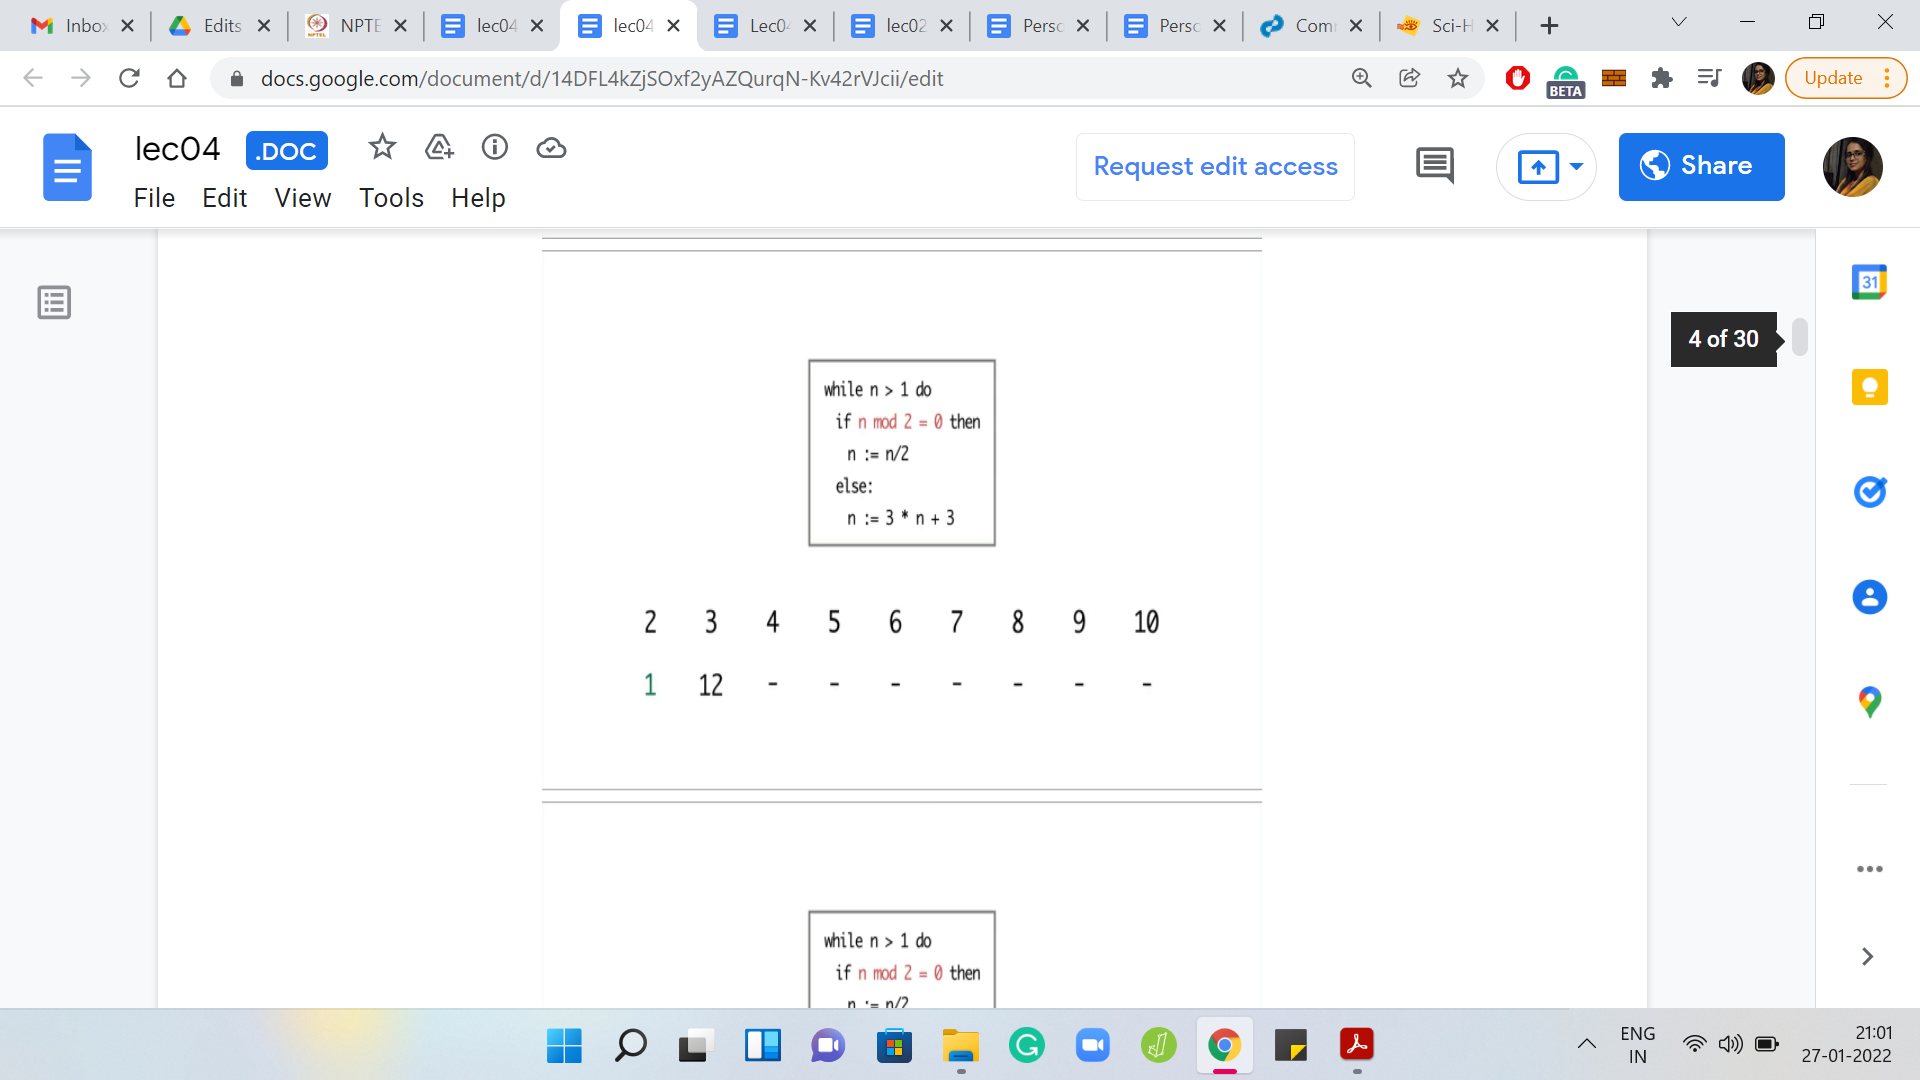The height and width of the screenshot is (1080, 1920).
Task: Open Google Tasks side panel
Action: (x=1868, y=492)
